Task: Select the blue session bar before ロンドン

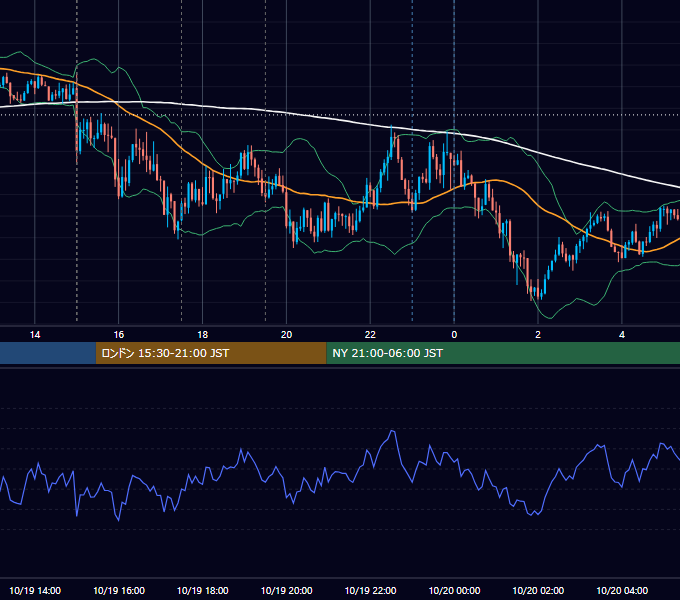Action: coord(48,353)
